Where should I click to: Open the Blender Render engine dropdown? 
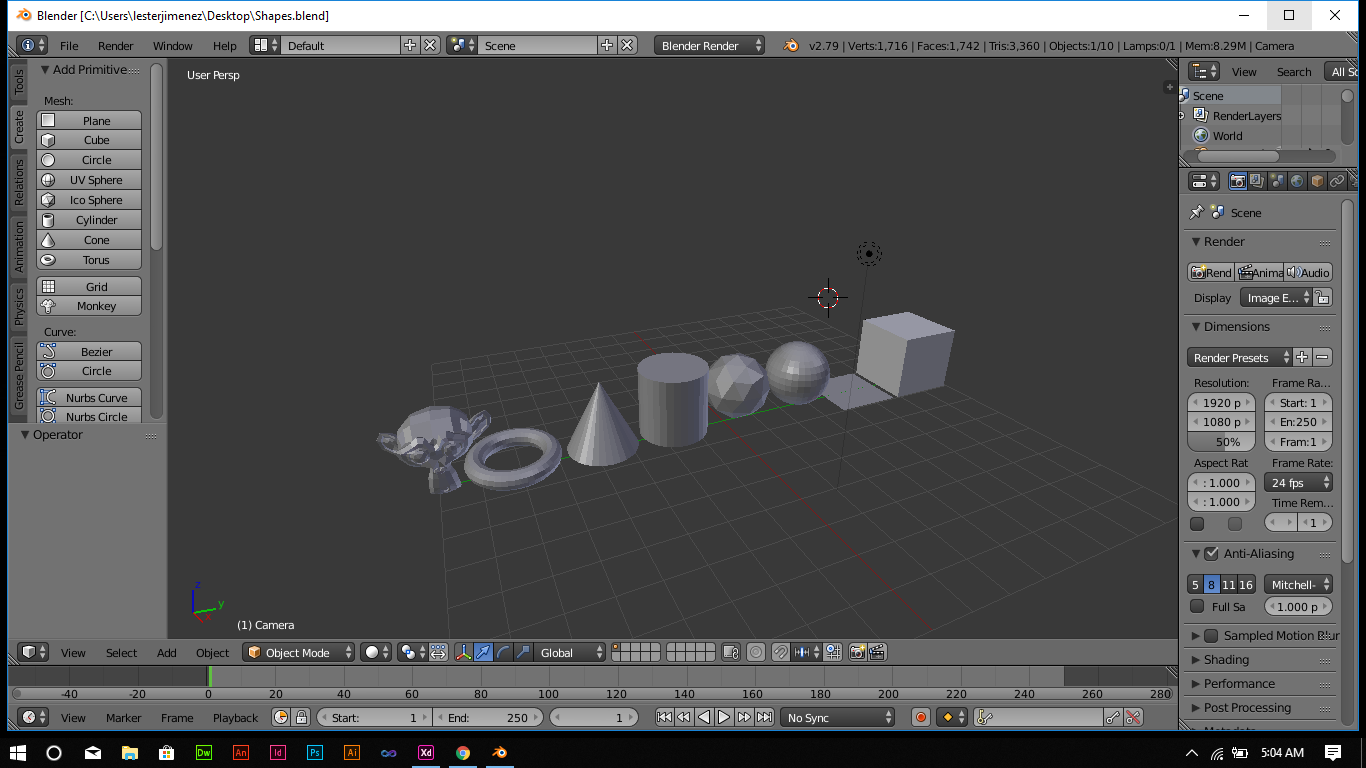[x=709, y=45]
